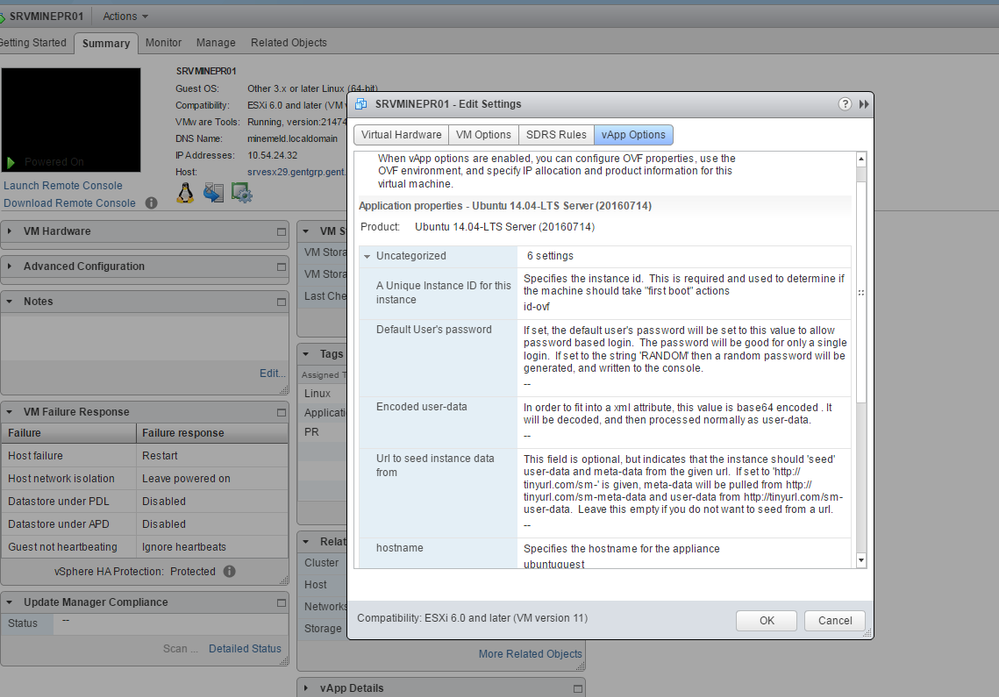
Task: Maximize the VM Hardware panel
Action: point(281,232)
